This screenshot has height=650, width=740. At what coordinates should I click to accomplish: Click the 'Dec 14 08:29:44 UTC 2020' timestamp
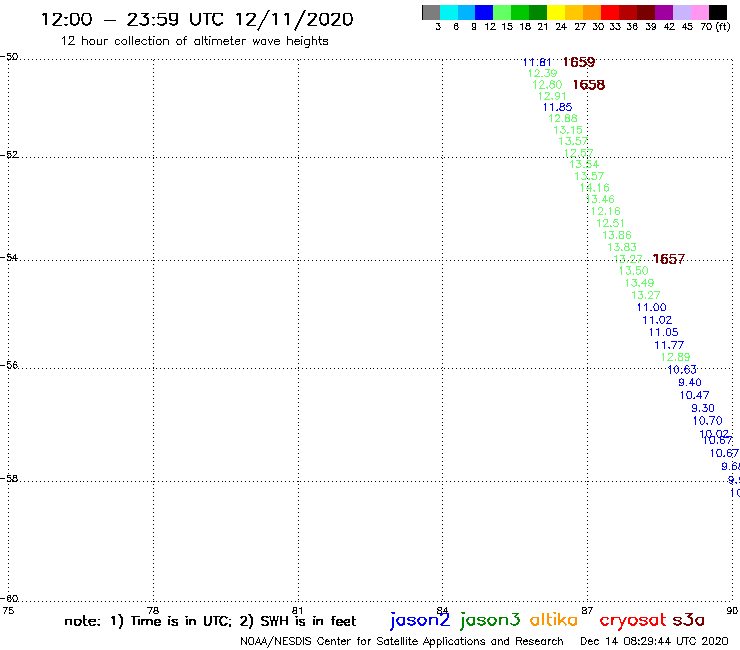(654, 642)
